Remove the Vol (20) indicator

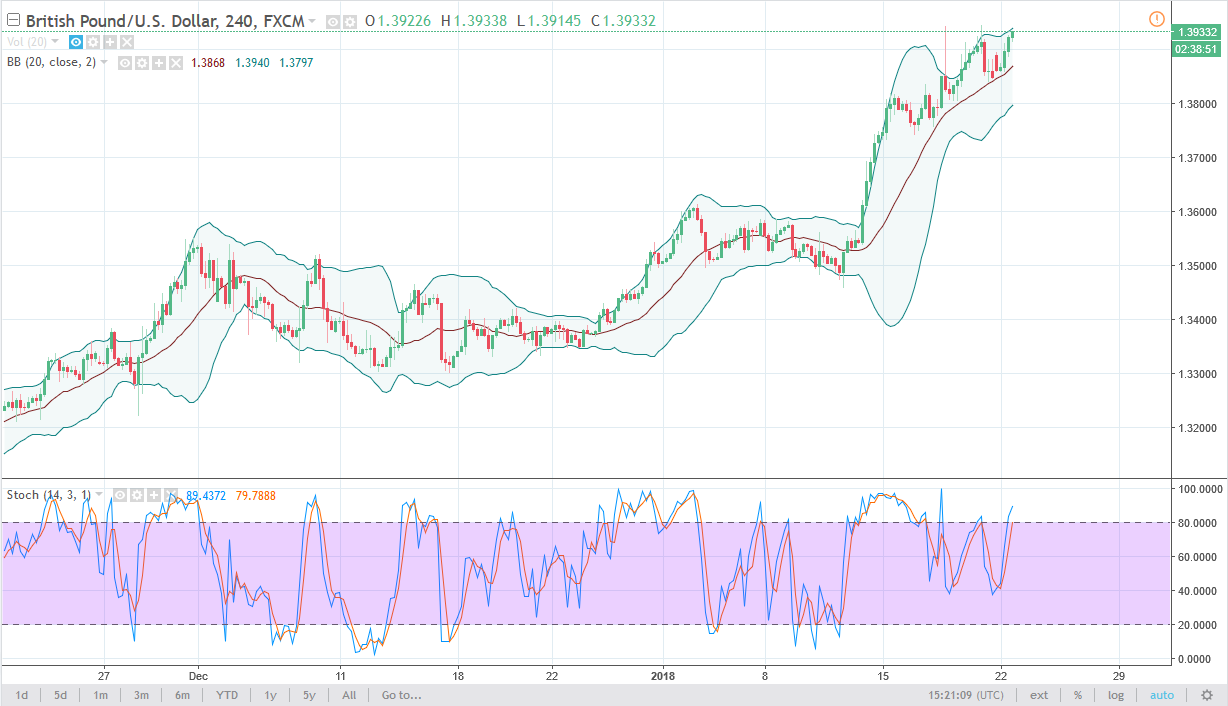point(127,42)
